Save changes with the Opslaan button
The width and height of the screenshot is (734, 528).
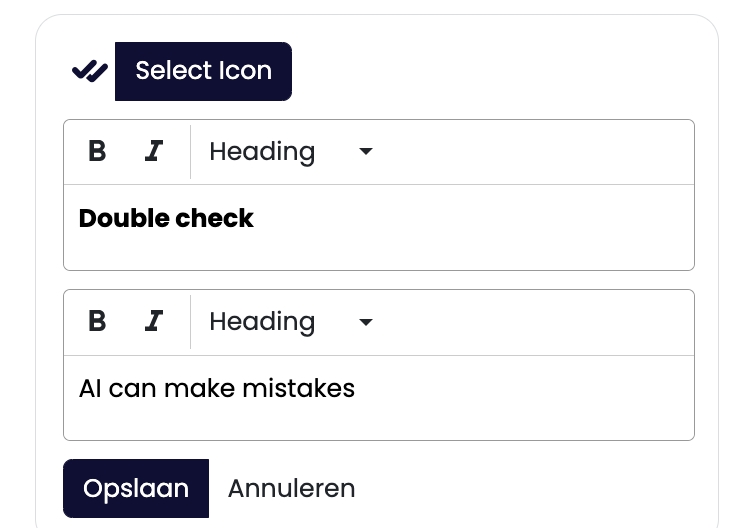click(136, 489)
